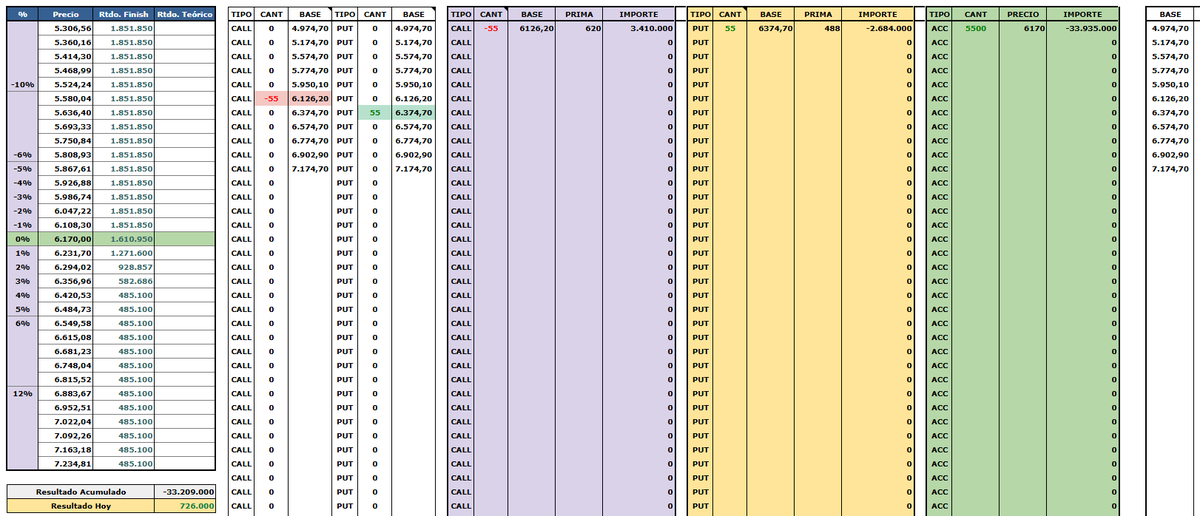Select the -6% percentage cell
The width and height of the screenshot is (1200, 516).
point(23,155)
